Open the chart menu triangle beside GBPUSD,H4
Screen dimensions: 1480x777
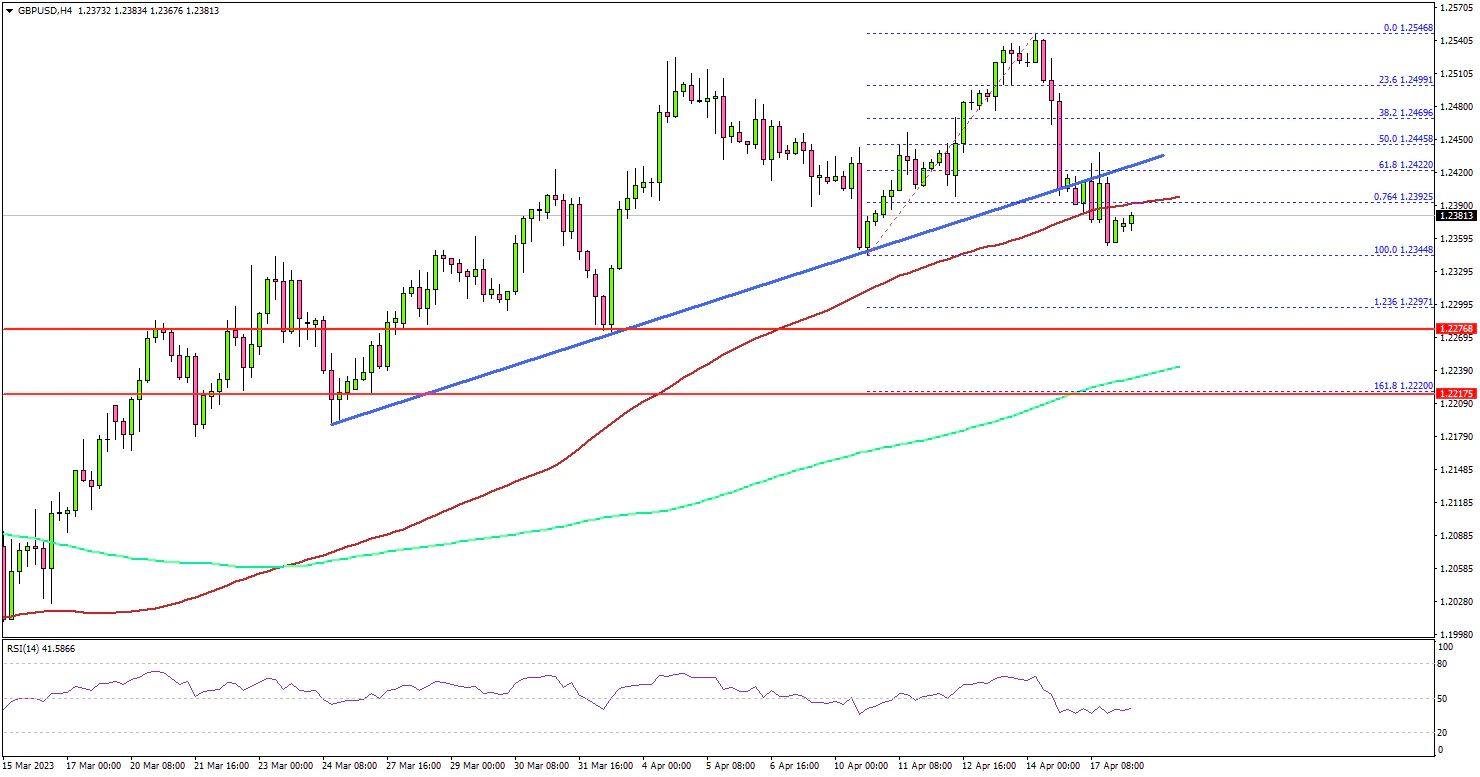pos(9,10)
